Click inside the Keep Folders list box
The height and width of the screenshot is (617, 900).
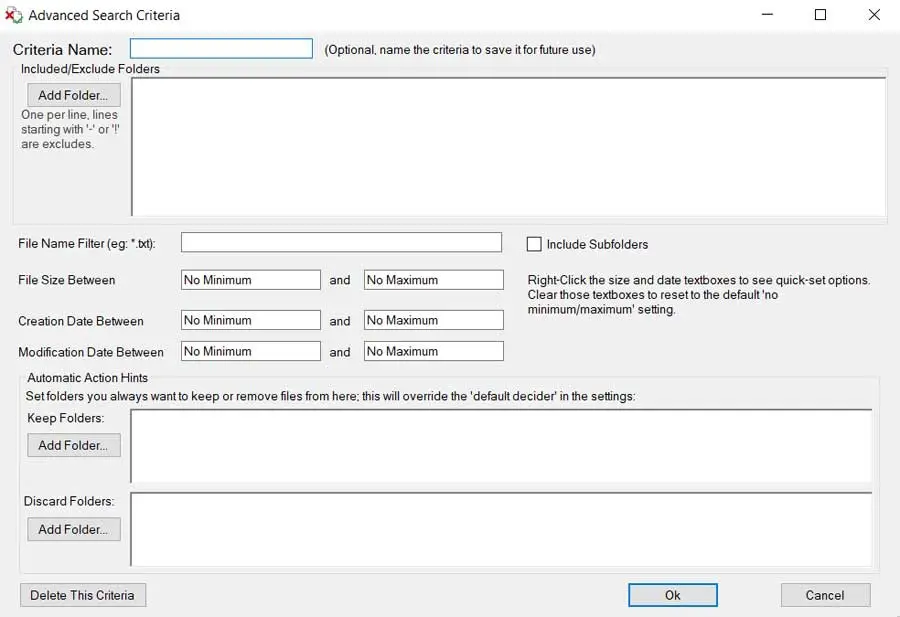(x=500, y=445)
